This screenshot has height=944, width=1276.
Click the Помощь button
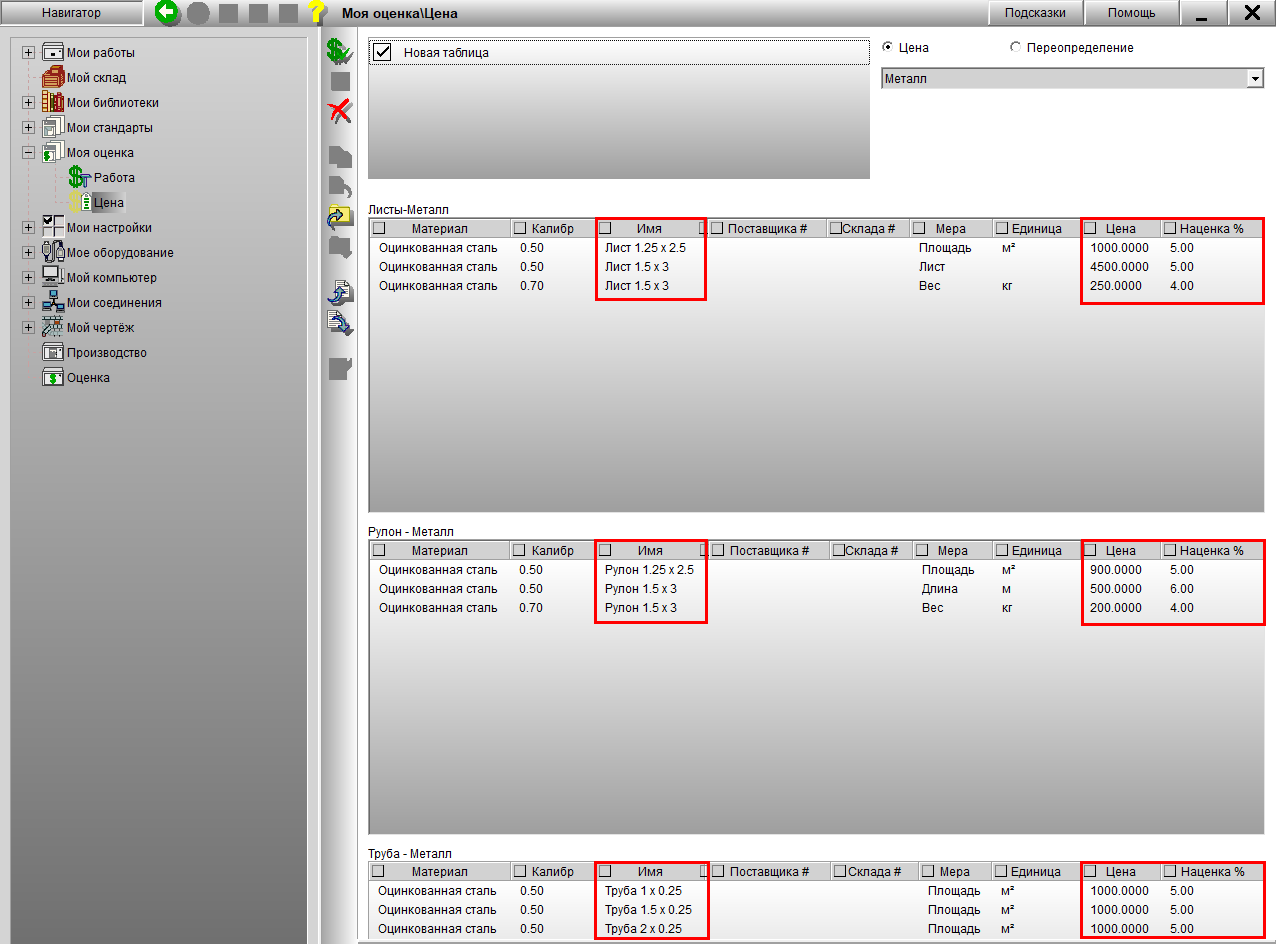click(1131, 13)
